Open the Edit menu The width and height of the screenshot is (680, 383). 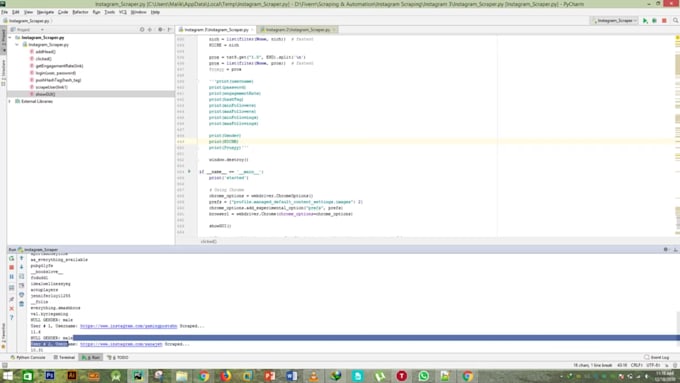pyautogui.click(x=16, y=12)
